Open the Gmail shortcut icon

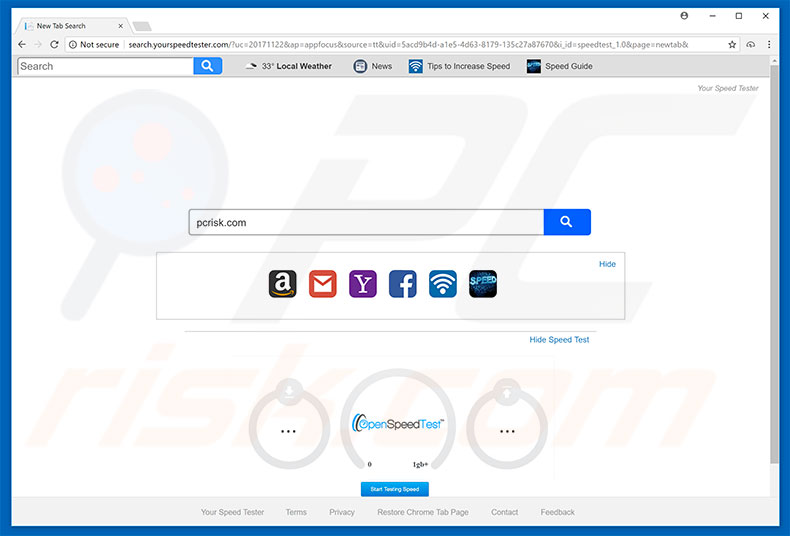[322, 284]
